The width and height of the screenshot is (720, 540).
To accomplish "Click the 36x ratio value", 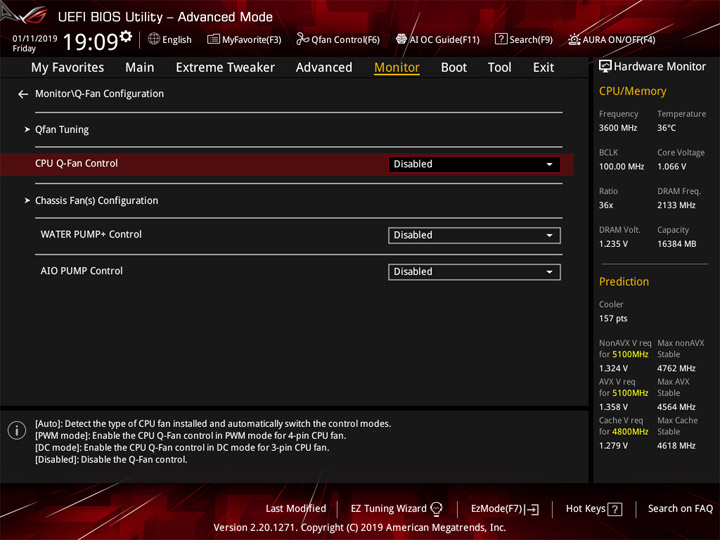I will [606, 205].
